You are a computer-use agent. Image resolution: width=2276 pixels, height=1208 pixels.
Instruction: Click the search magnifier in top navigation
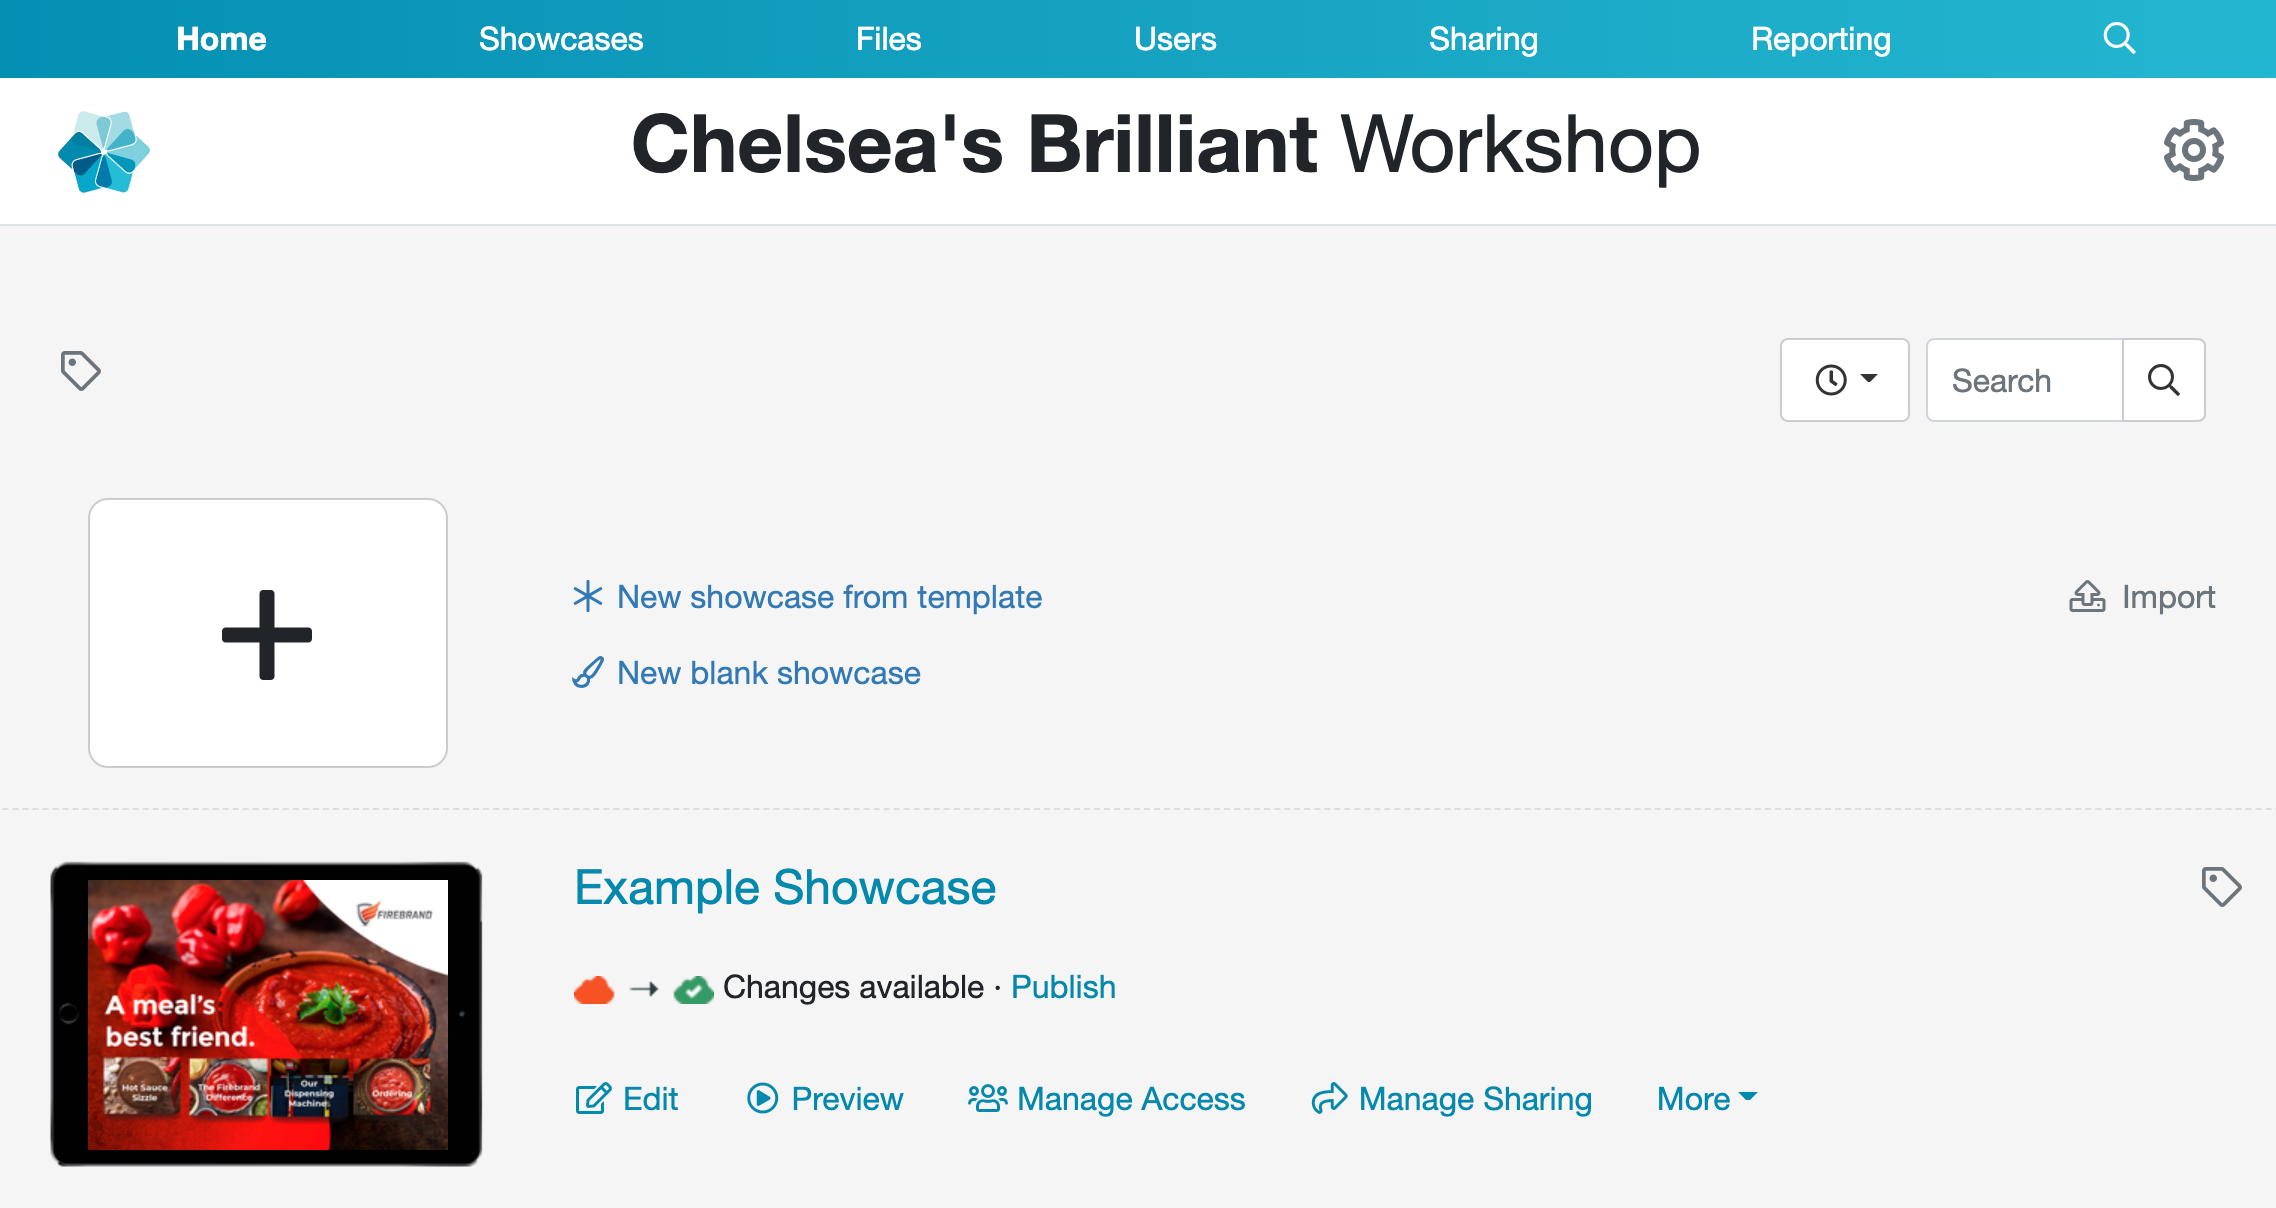[2119, 39]
